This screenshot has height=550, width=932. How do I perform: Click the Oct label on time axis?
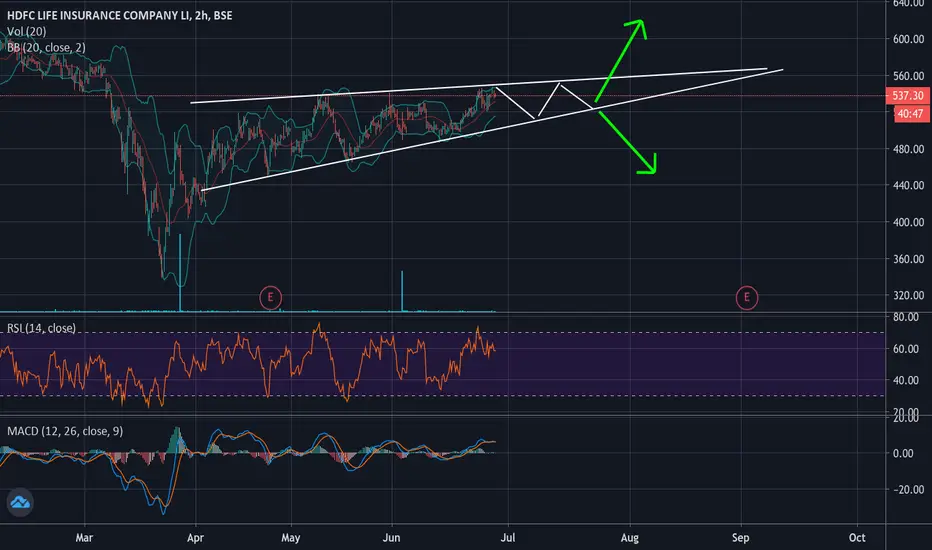point(857,538)
